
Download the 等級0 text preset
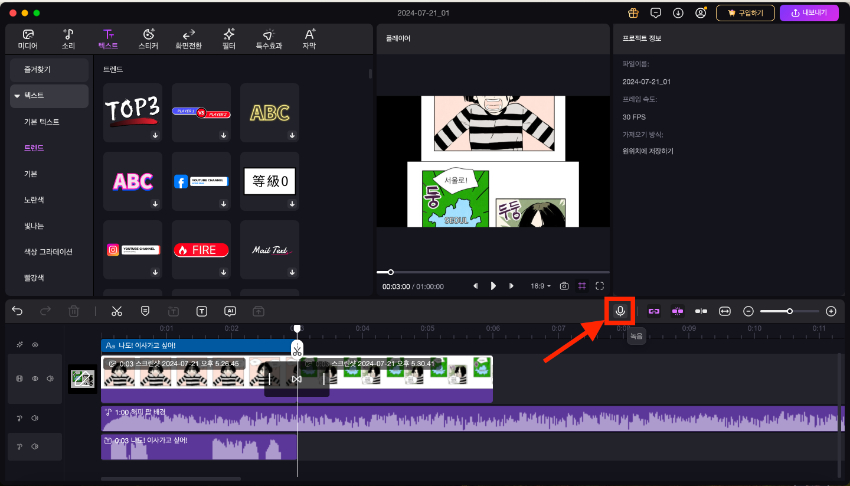292,204
